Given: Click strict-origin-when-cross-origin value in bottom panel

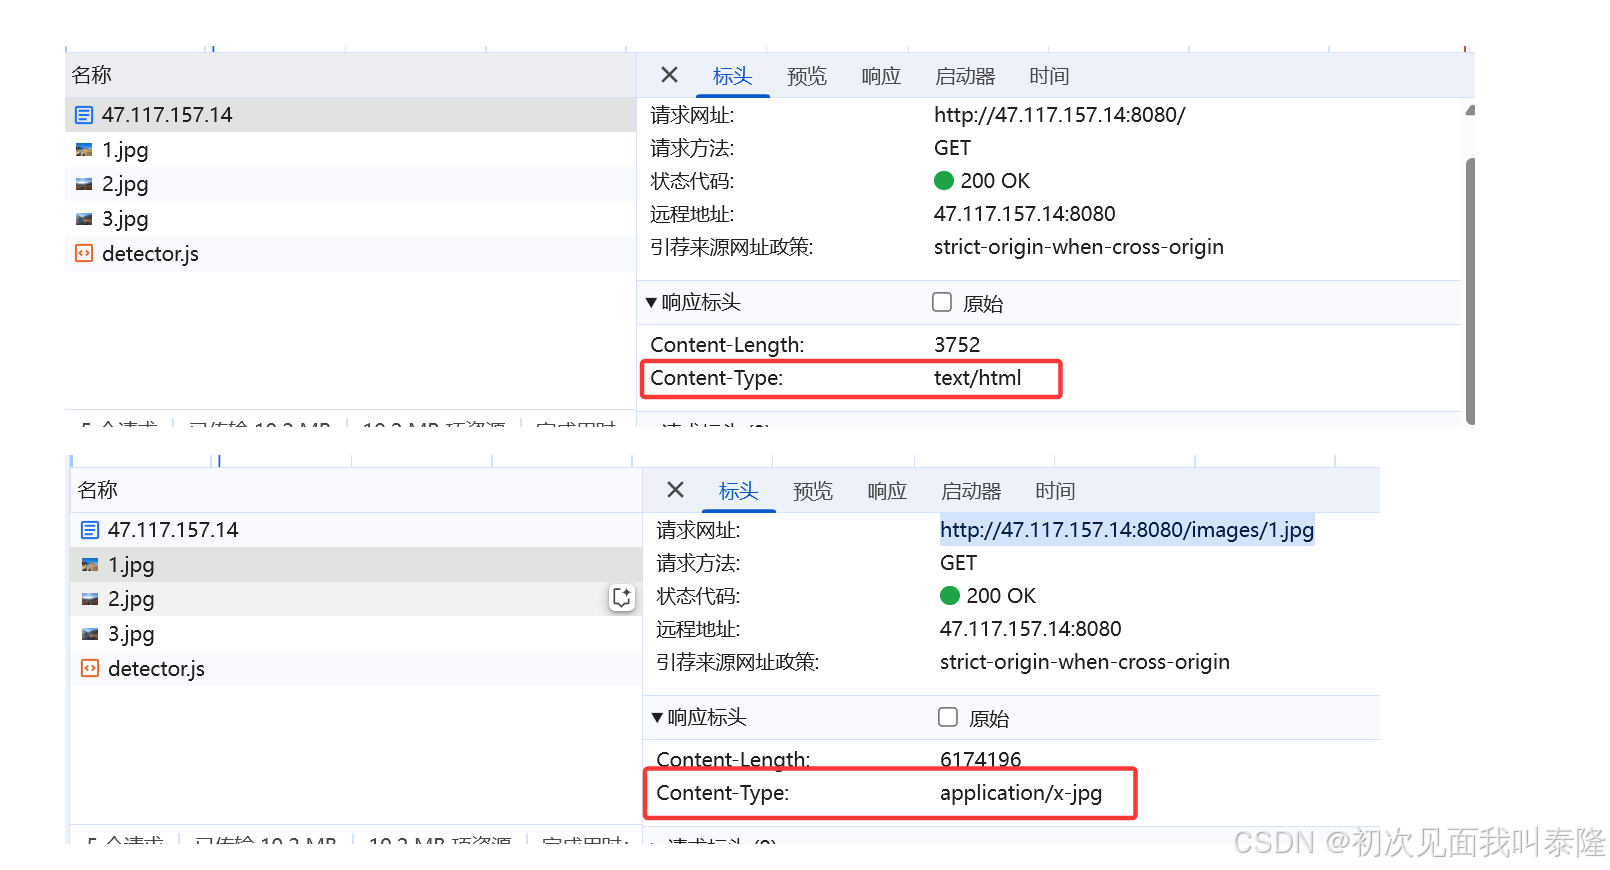Looking at the screenshot, I should pyautogui.click(x=1085, y=662).
